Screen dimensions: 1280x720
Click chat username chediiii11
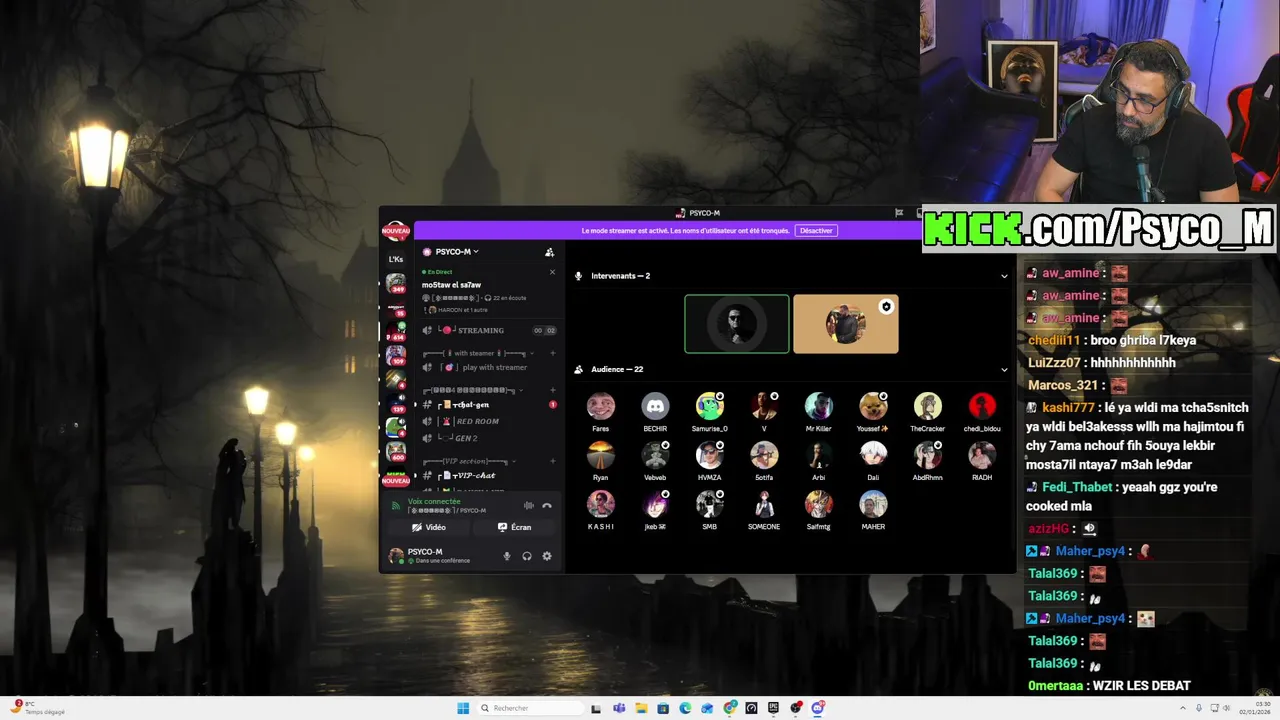[x=1054, y=340]
